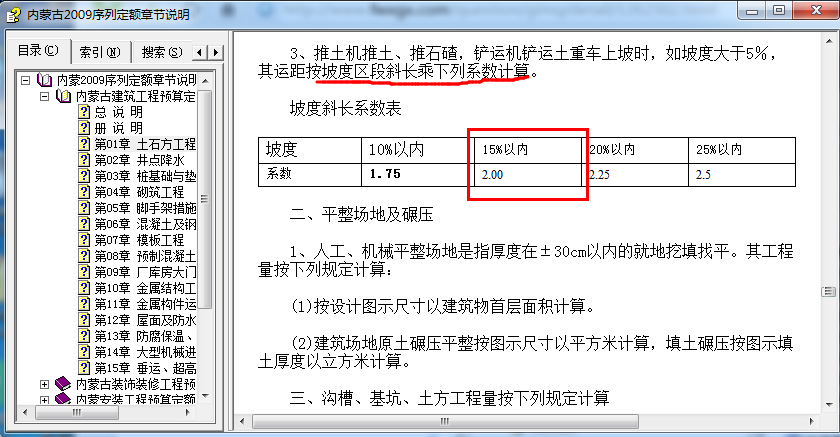Click the help file icon in the title bar
This screenshot has height=437, width=840.
click(x=13, y=14)
